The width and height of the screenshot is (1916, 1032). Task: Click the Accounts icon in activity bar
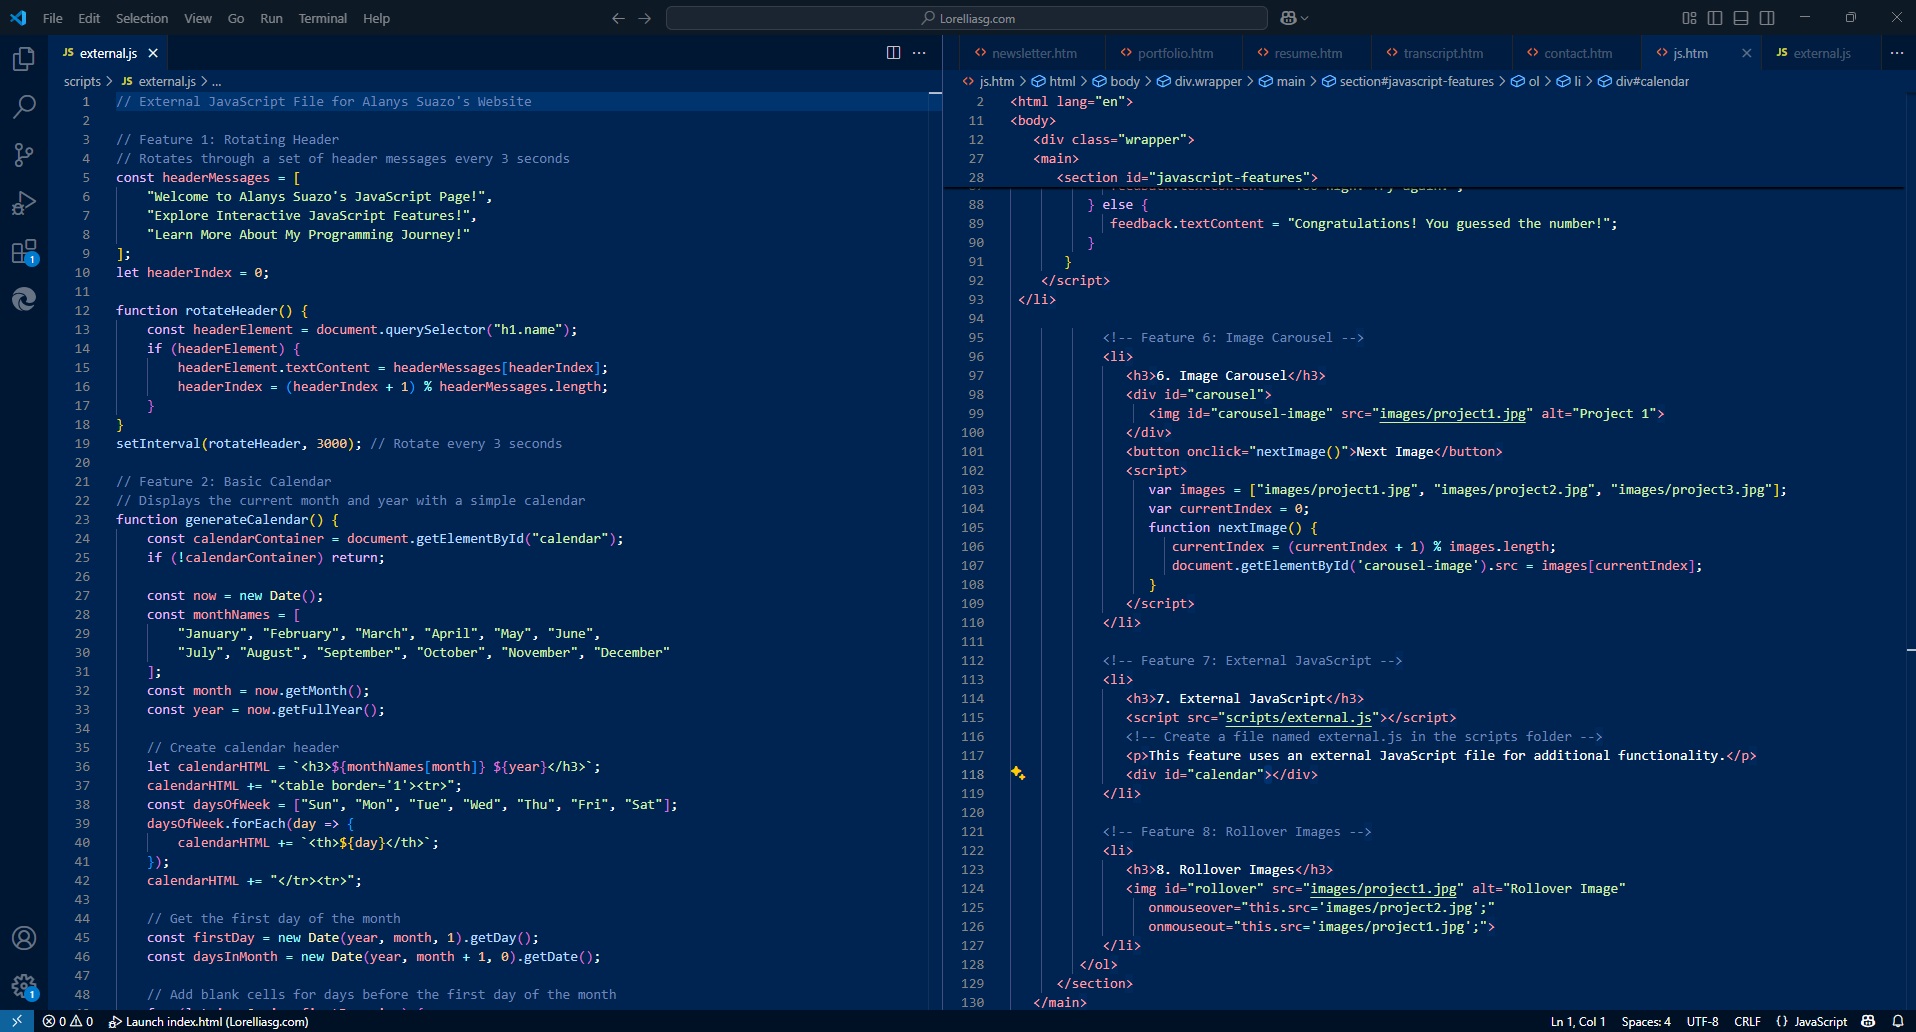click(24, 938)
